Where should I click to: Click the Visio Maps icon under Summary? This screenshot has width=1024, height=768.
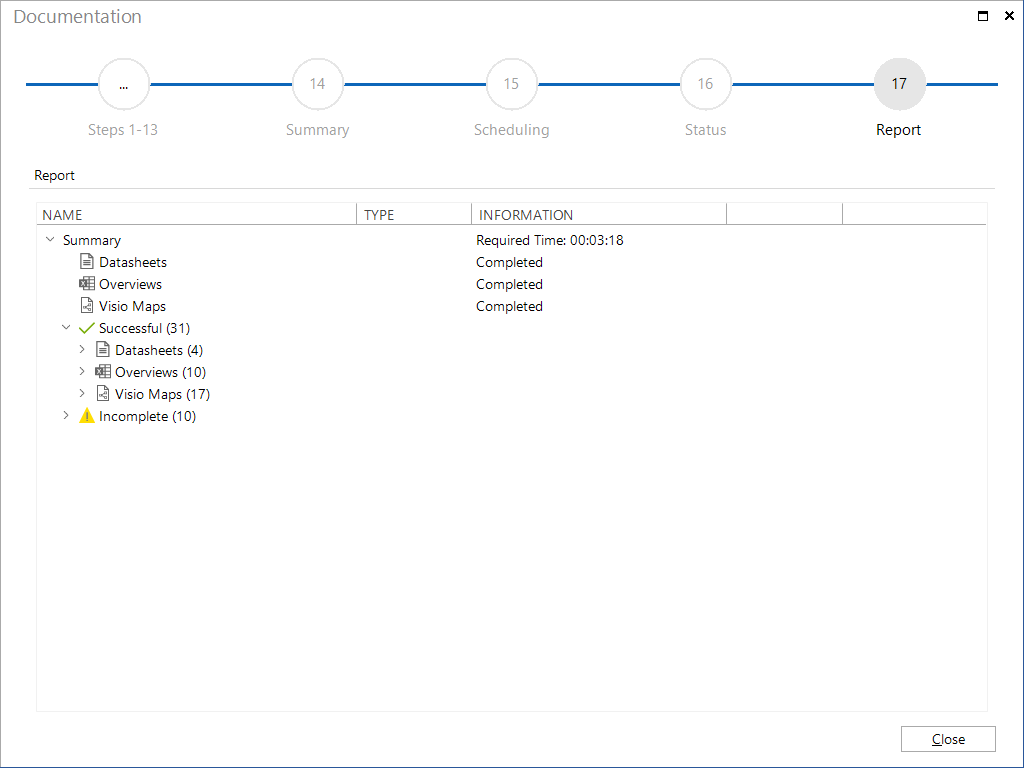coord(87,306)
